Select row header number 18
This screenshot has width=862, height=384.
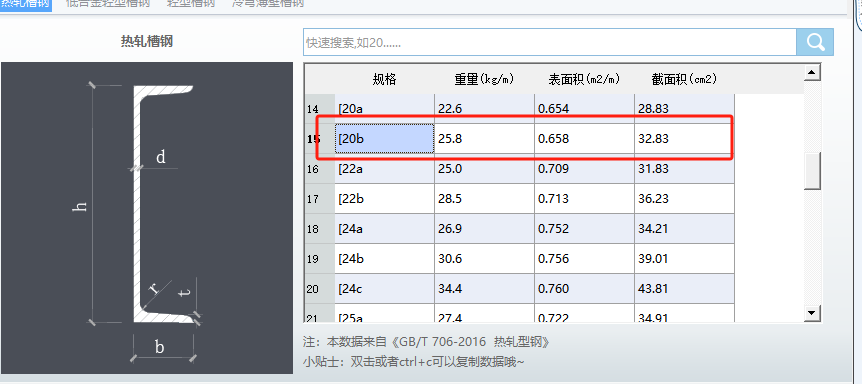319,229
